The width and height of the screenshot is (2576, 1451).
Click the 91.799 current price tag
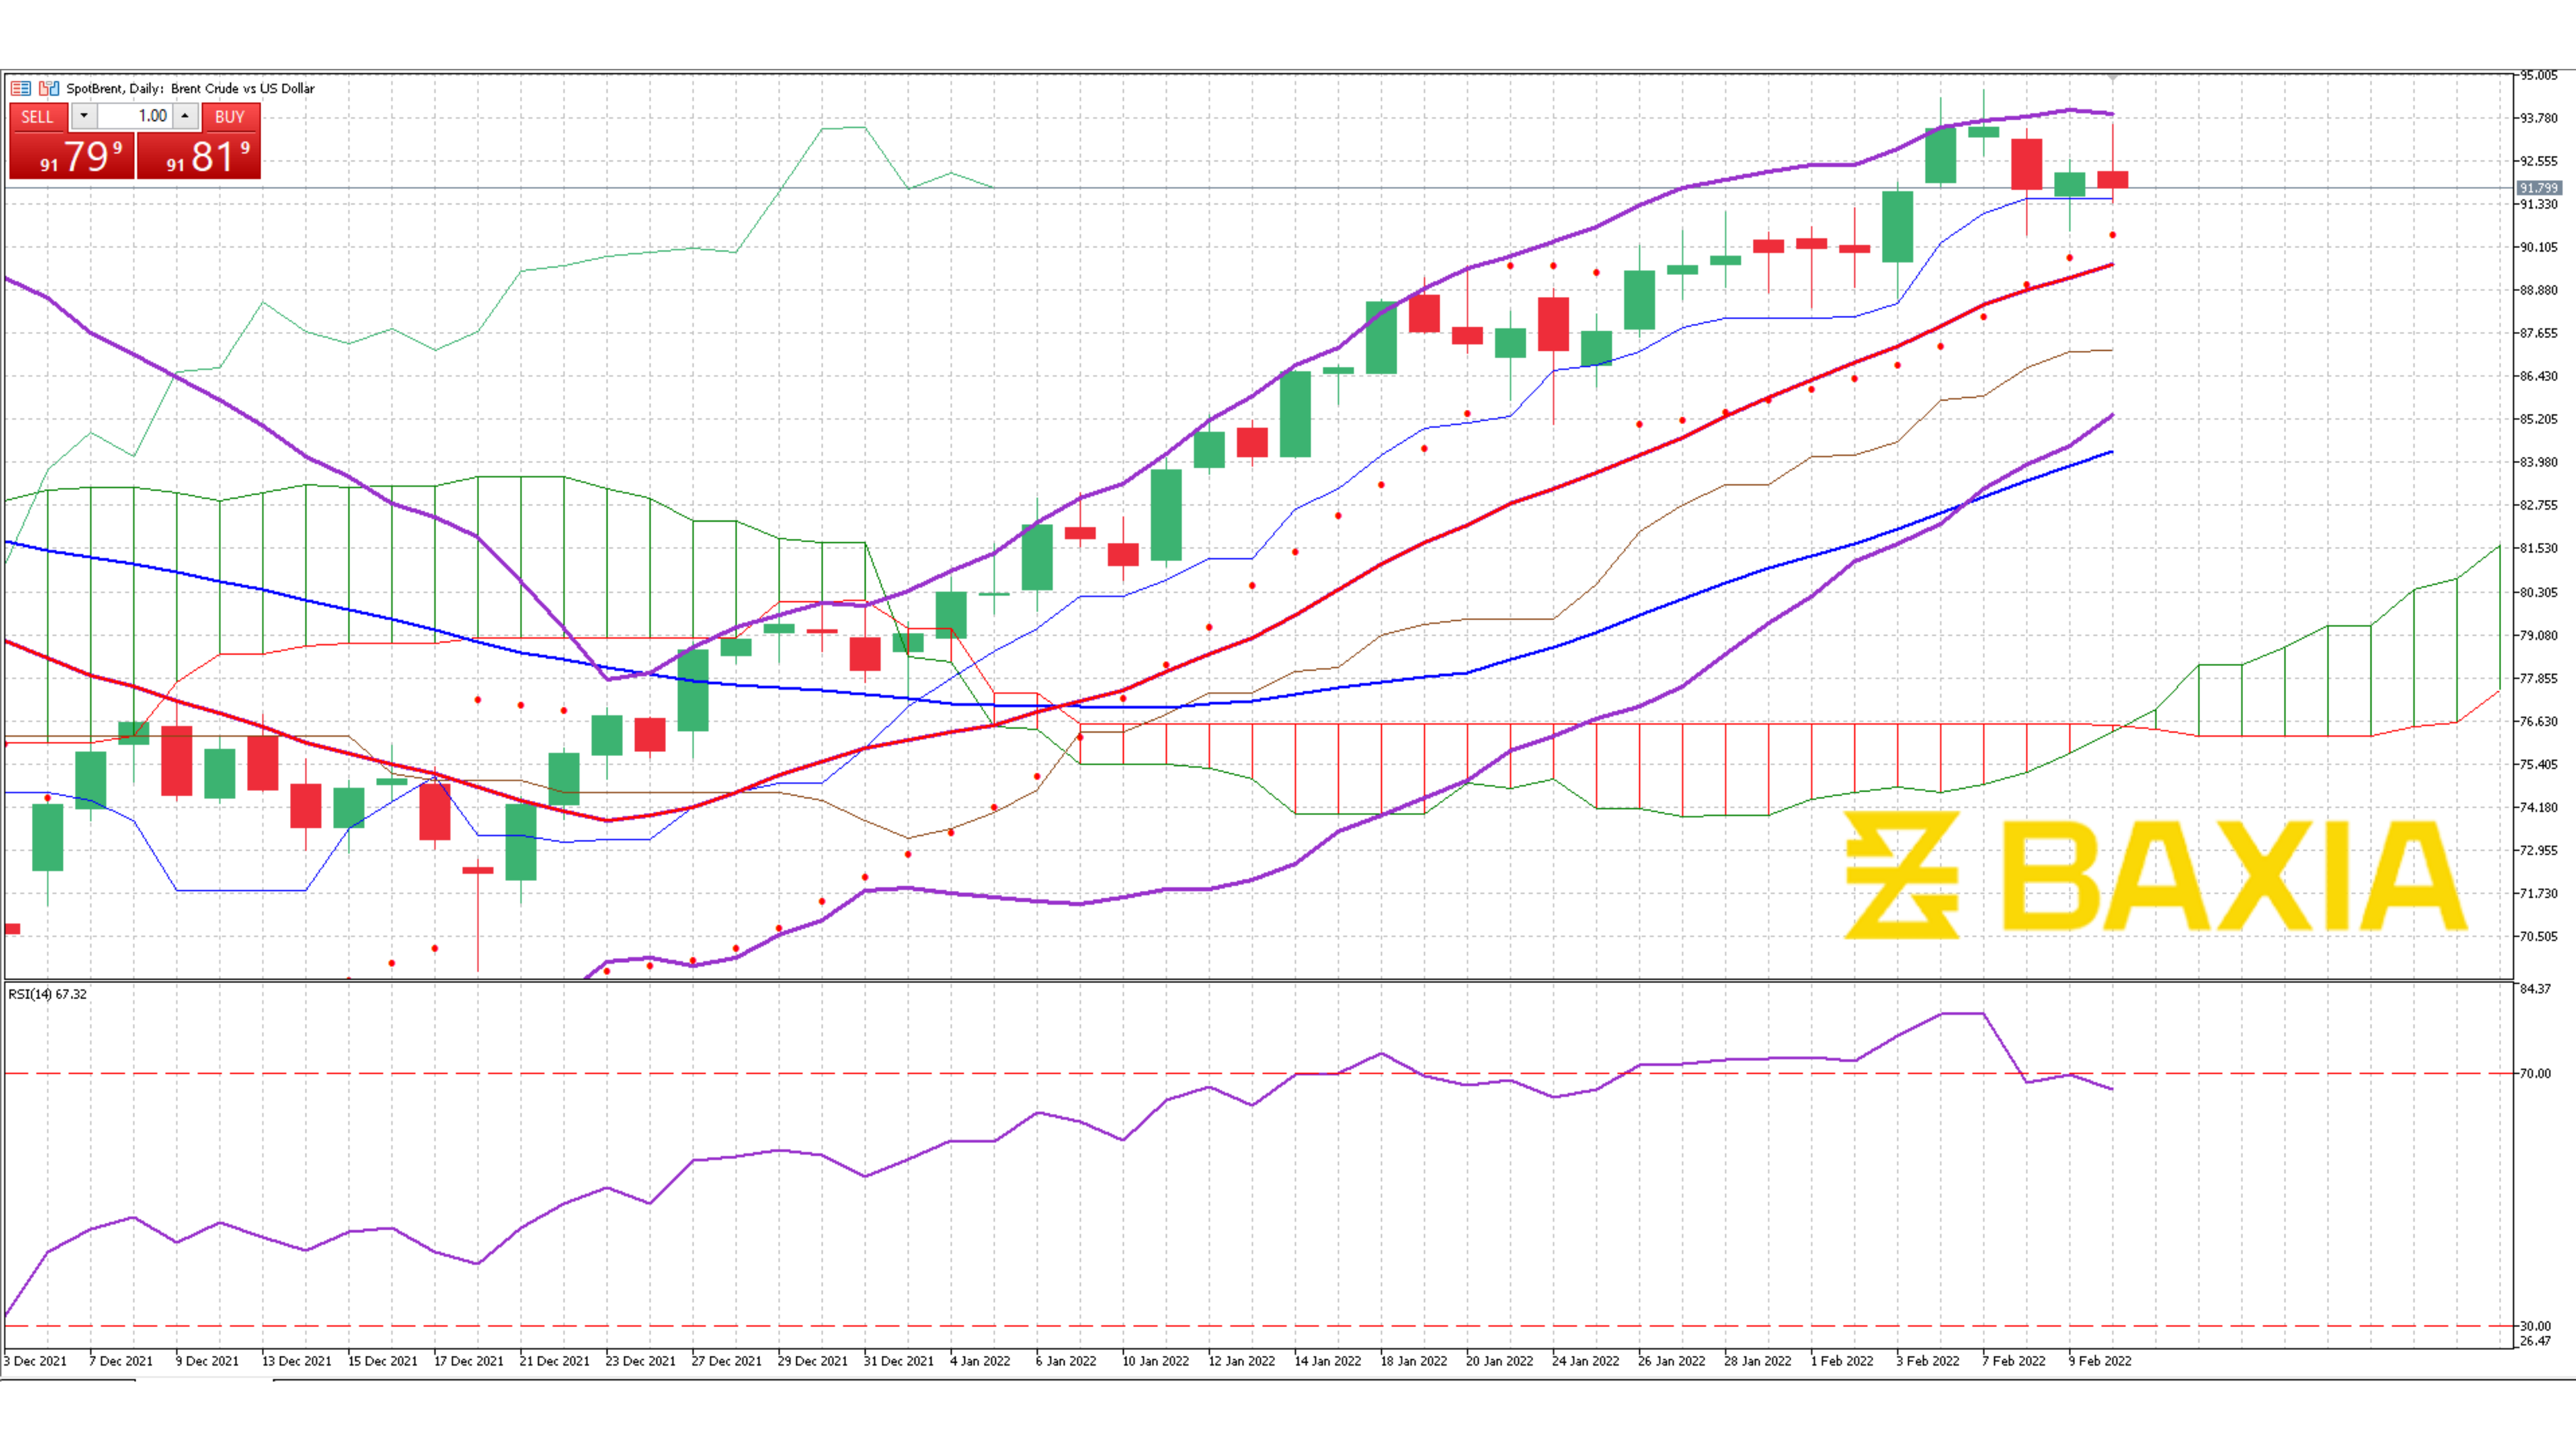[2538, 188]
